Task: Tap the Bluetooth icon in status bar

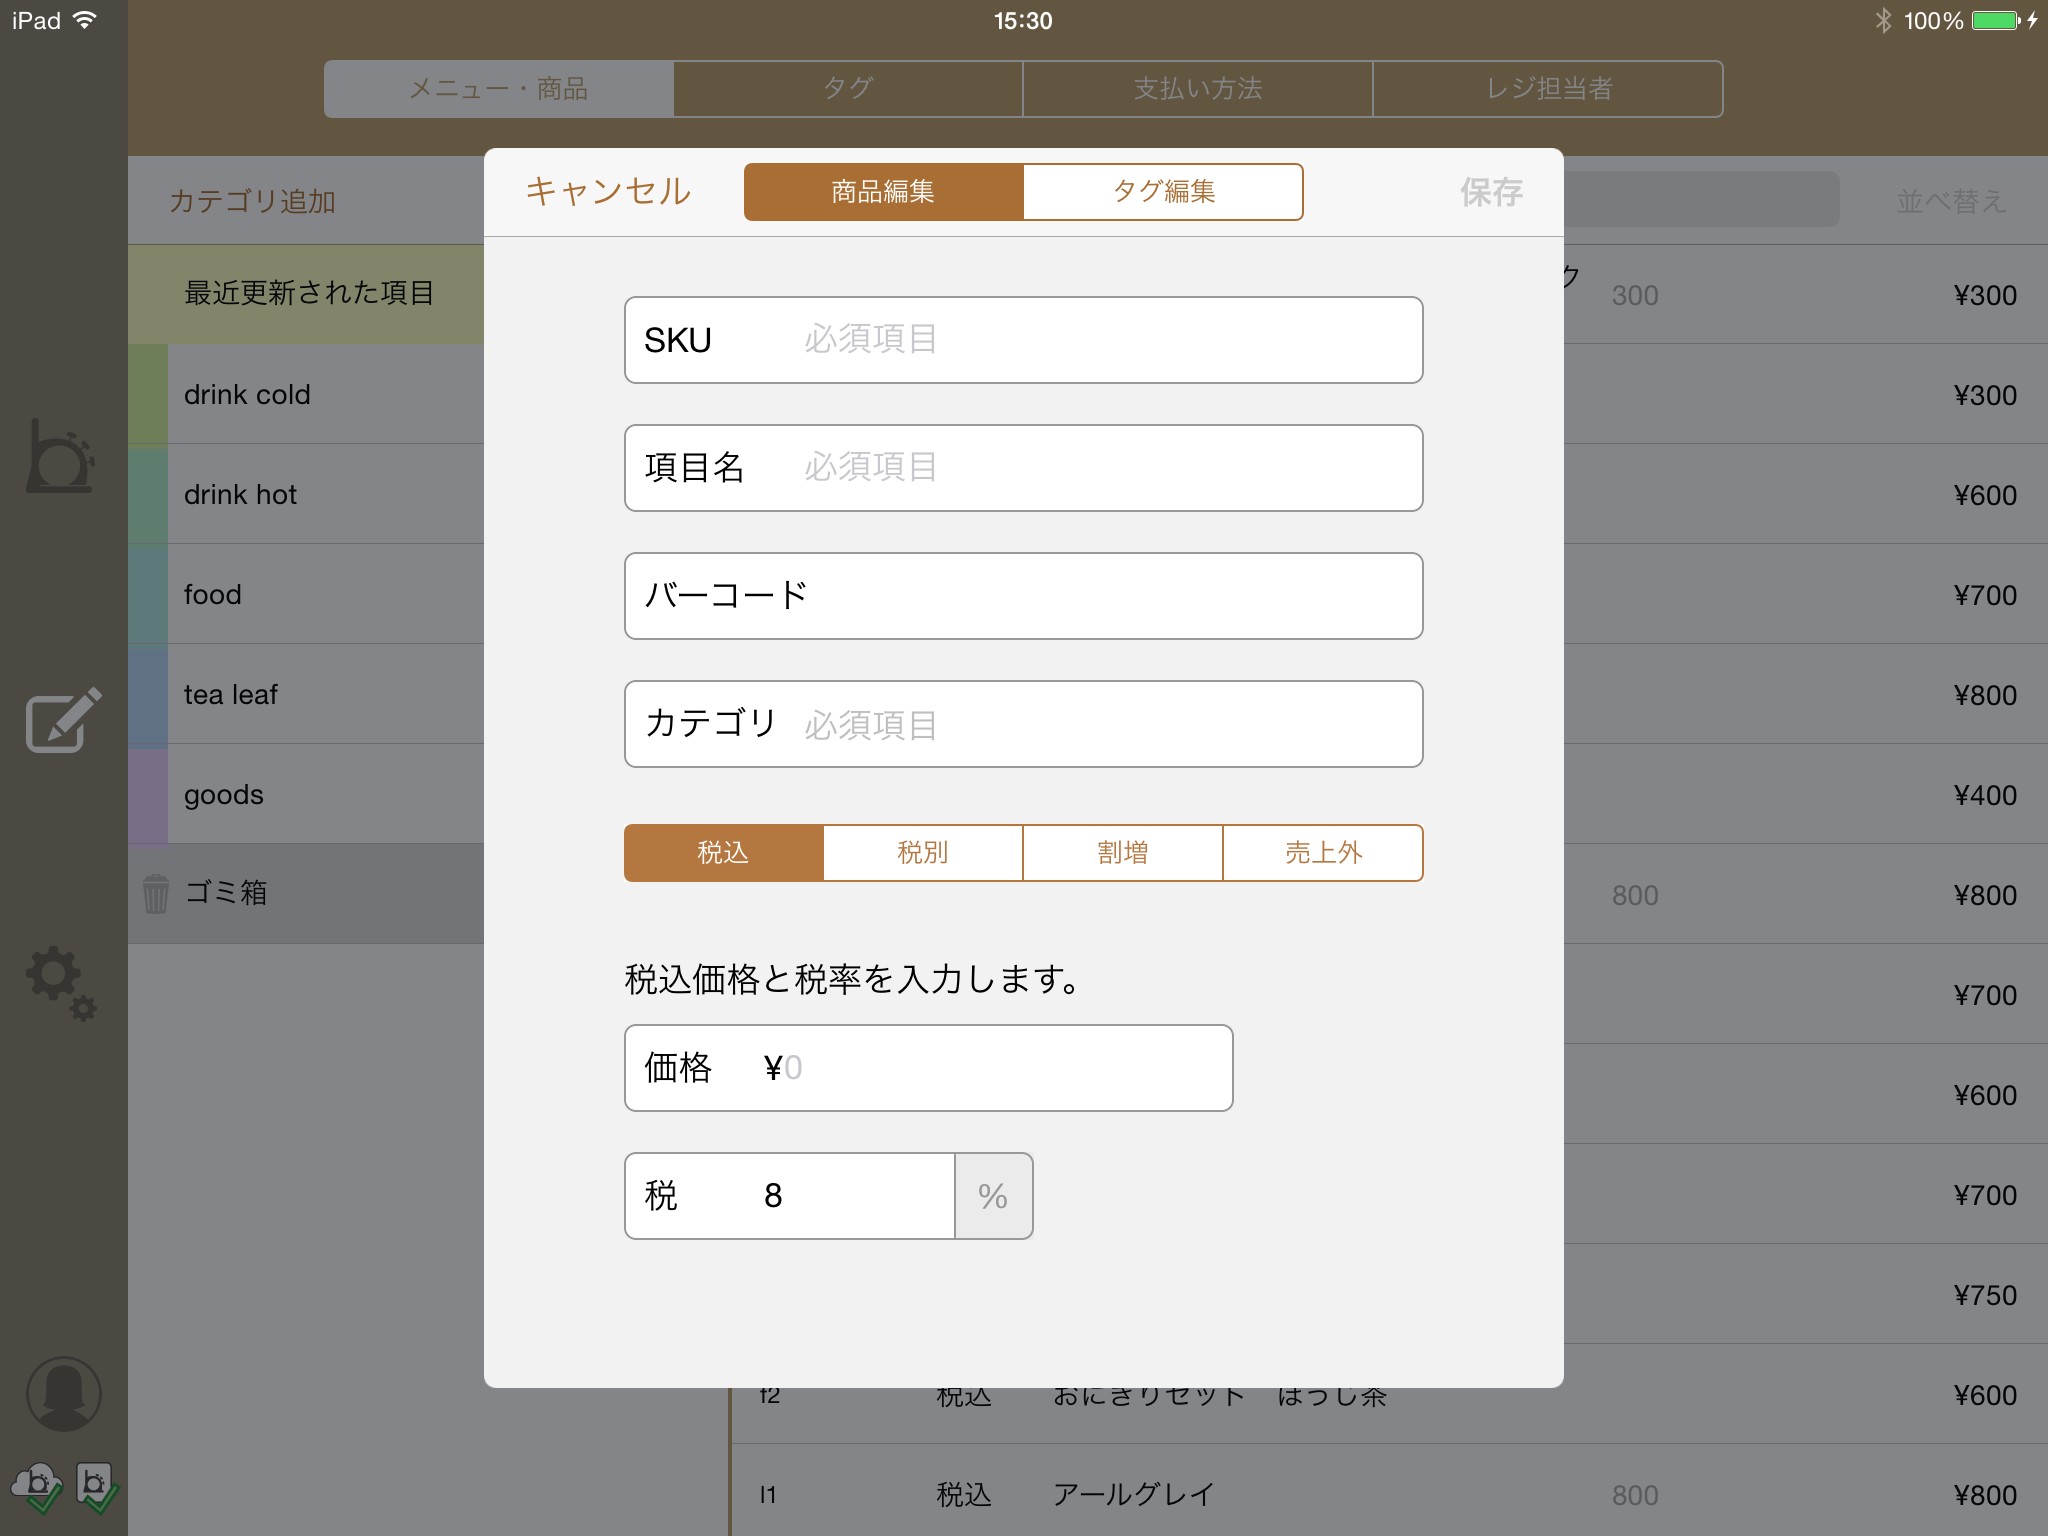Action: 1883,21
